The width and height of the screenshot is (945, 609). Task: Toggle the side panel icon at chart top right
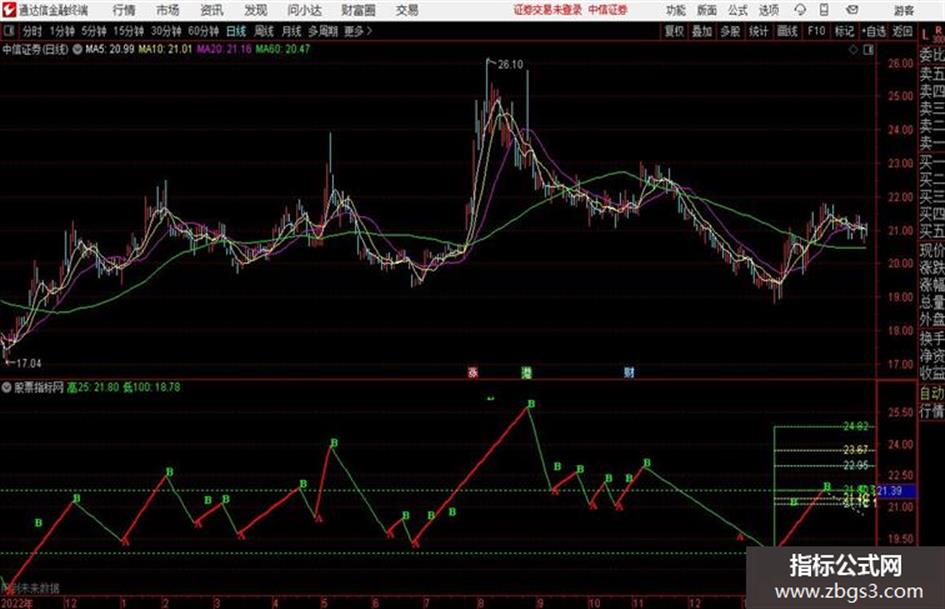(868, 50)
